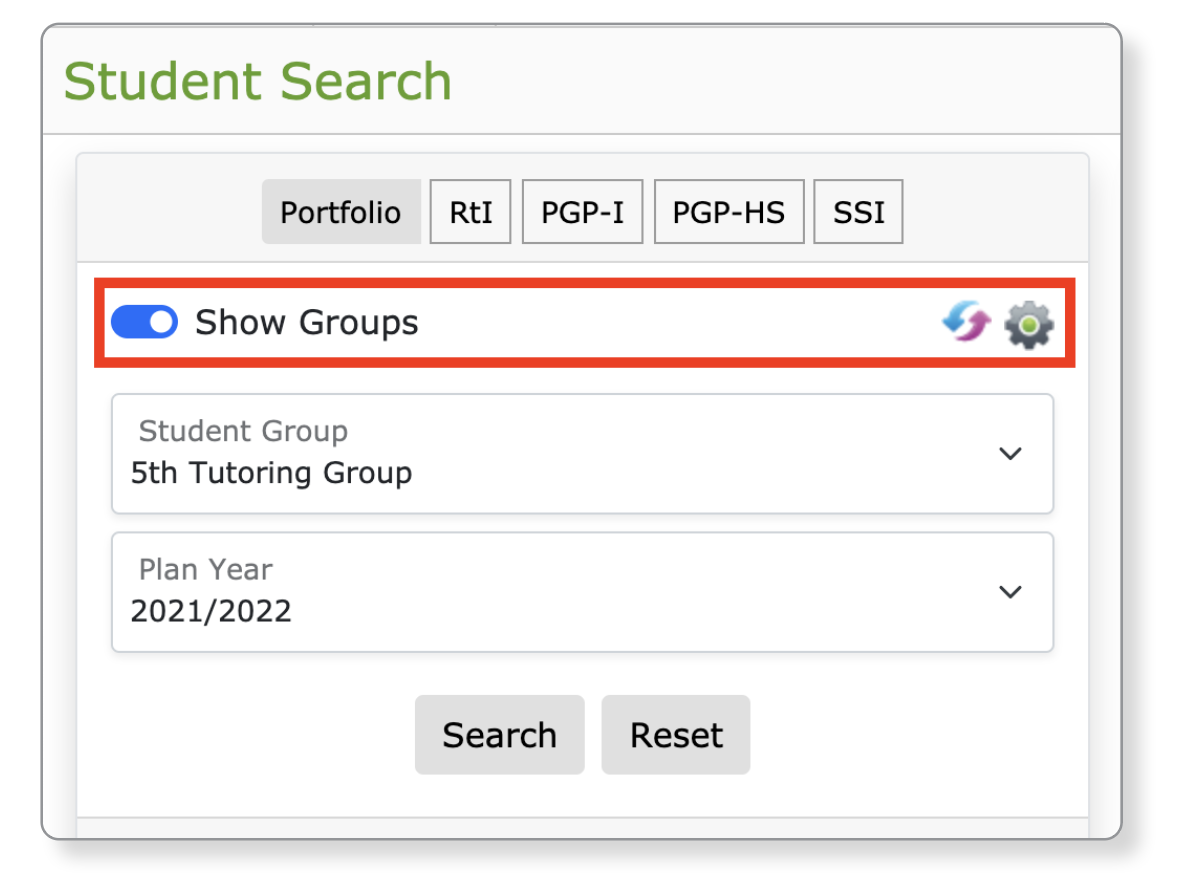
Task: Open the gear settings icon
Action: [x=1029, y=325]
